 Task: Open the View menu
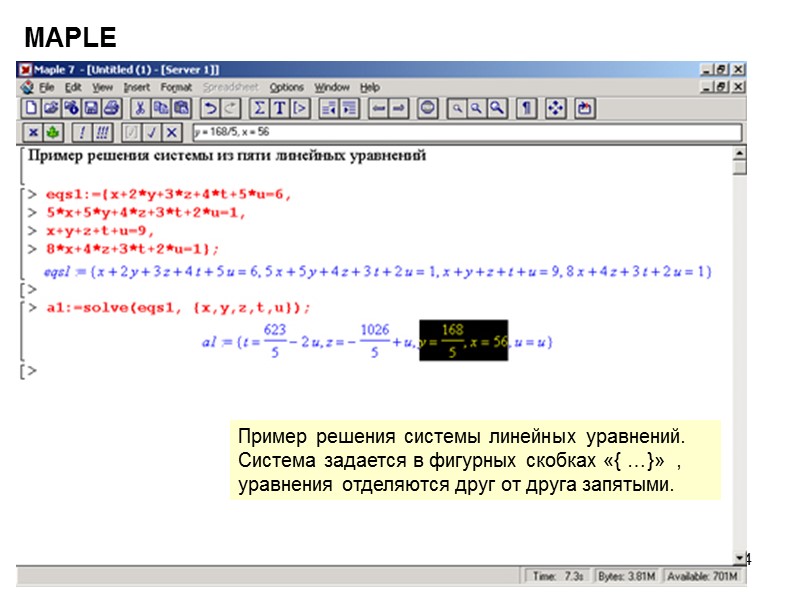click(x=103, y=87)
